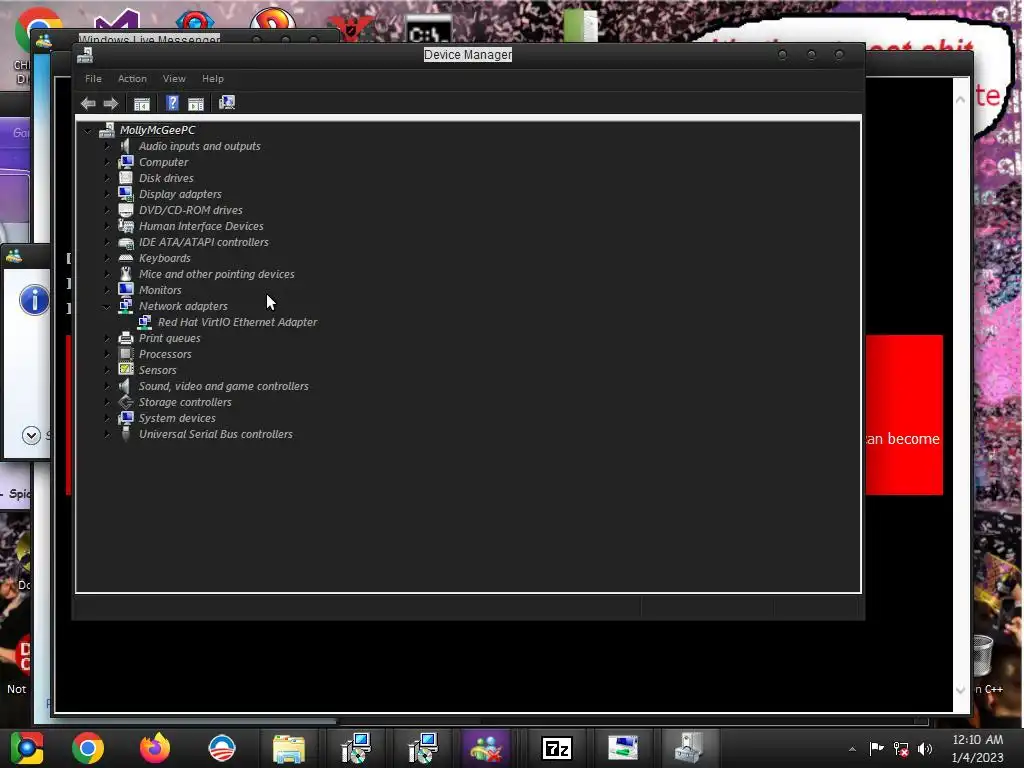Switch to Windows Live Messenger taskbar icon
The height and width of the screenshot is (768, 1024).
coord(486,748)
